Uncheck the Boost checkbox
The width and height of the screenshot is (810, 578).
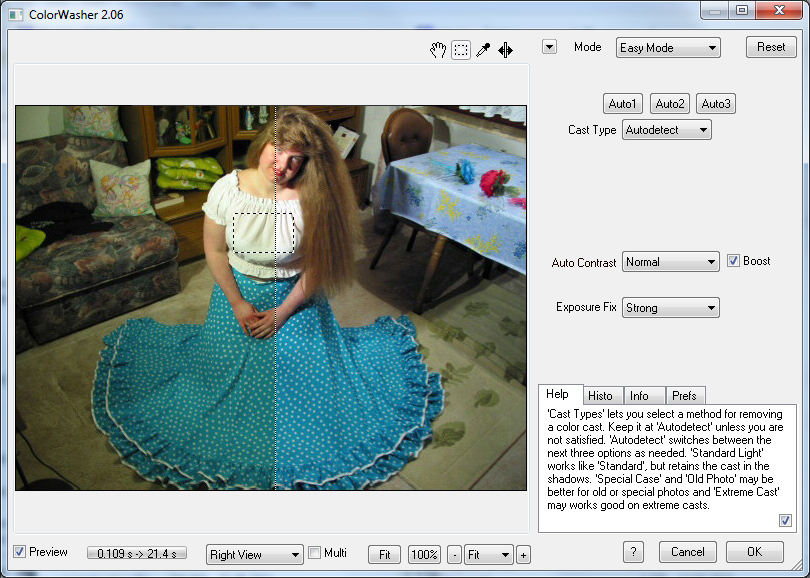tap(733, 261)
